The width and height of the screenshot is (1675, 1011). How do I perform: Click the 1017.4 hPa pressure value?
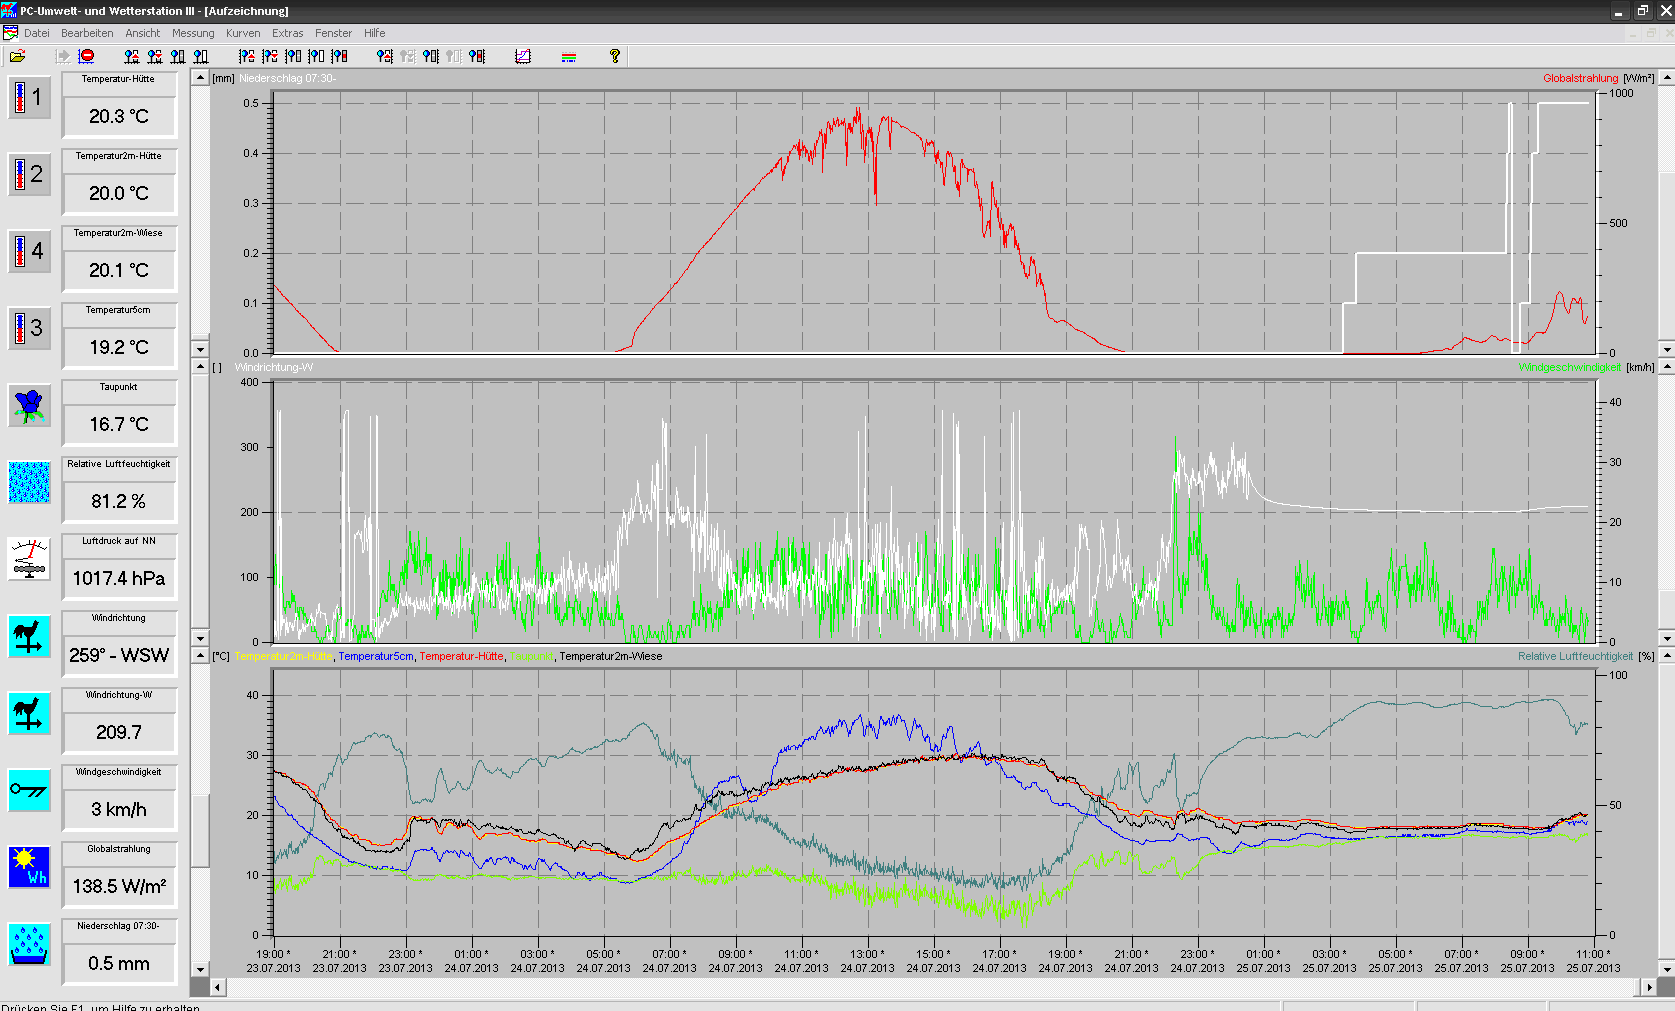point(119,579)
